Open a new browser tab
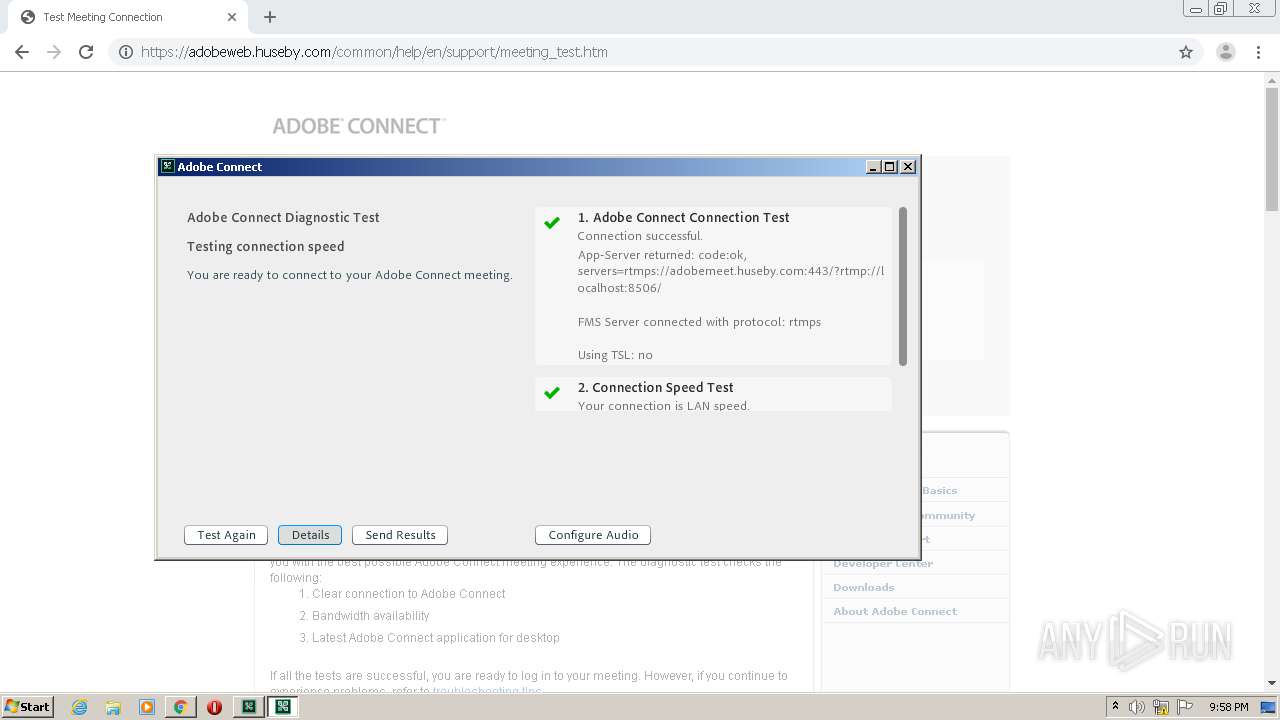 (x=270, y=17)
